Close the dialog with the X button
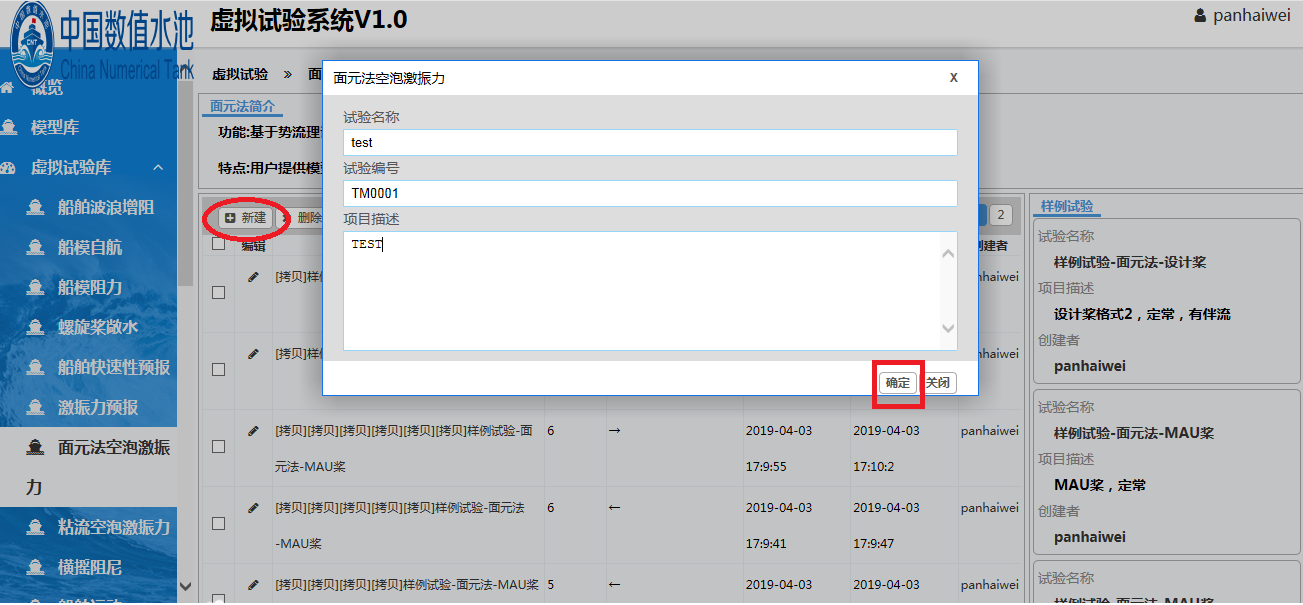Image resolution: width=1303 pixels, height=605 pixels. (x=953, y=78)
